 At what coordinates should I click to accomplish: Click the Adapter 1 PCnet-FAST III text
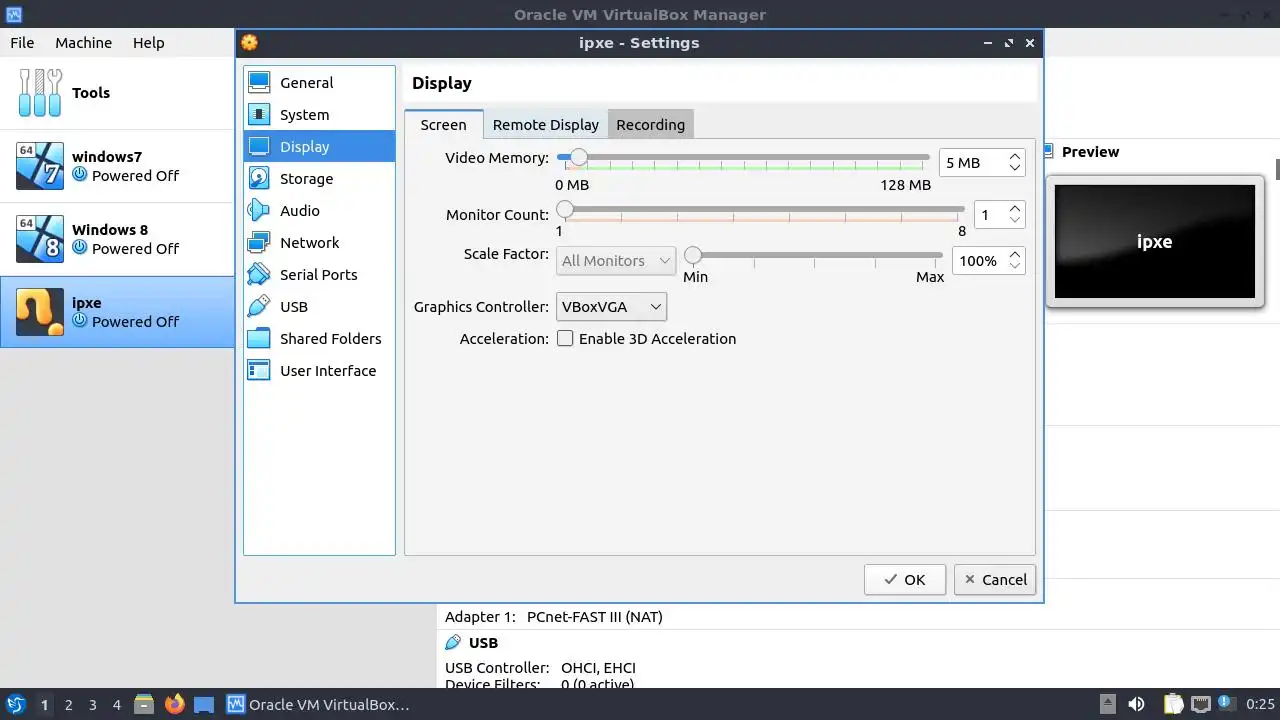pyautogui.click(x=553, y=617)
